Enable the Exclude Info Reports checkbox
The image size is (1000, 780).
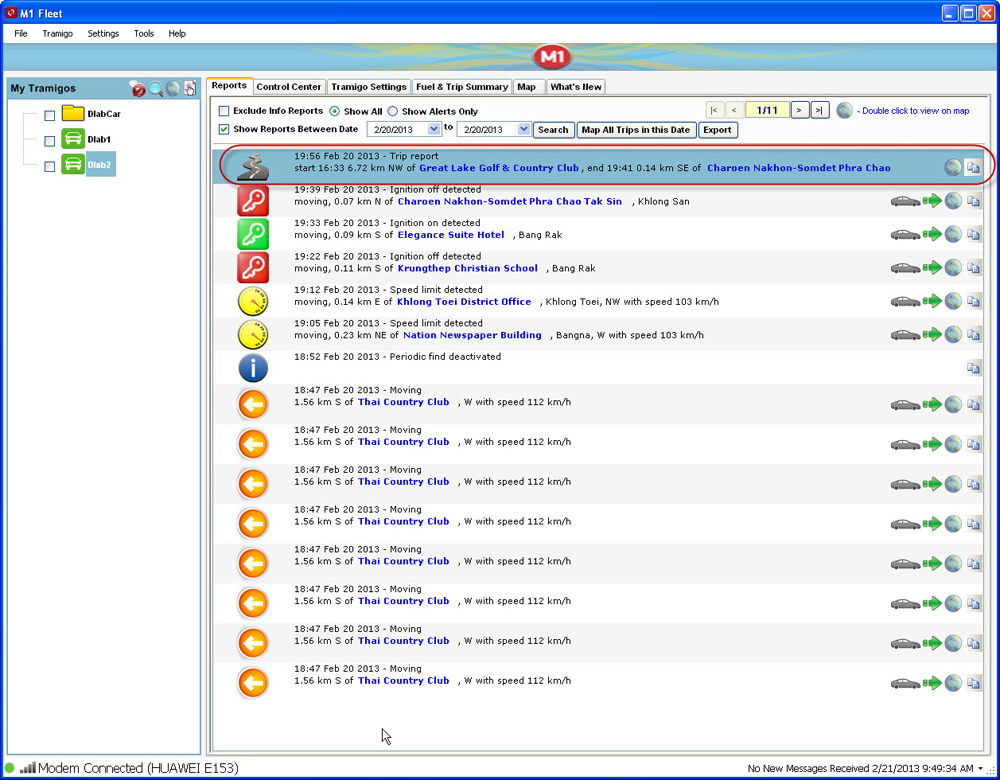click(224, 111)
